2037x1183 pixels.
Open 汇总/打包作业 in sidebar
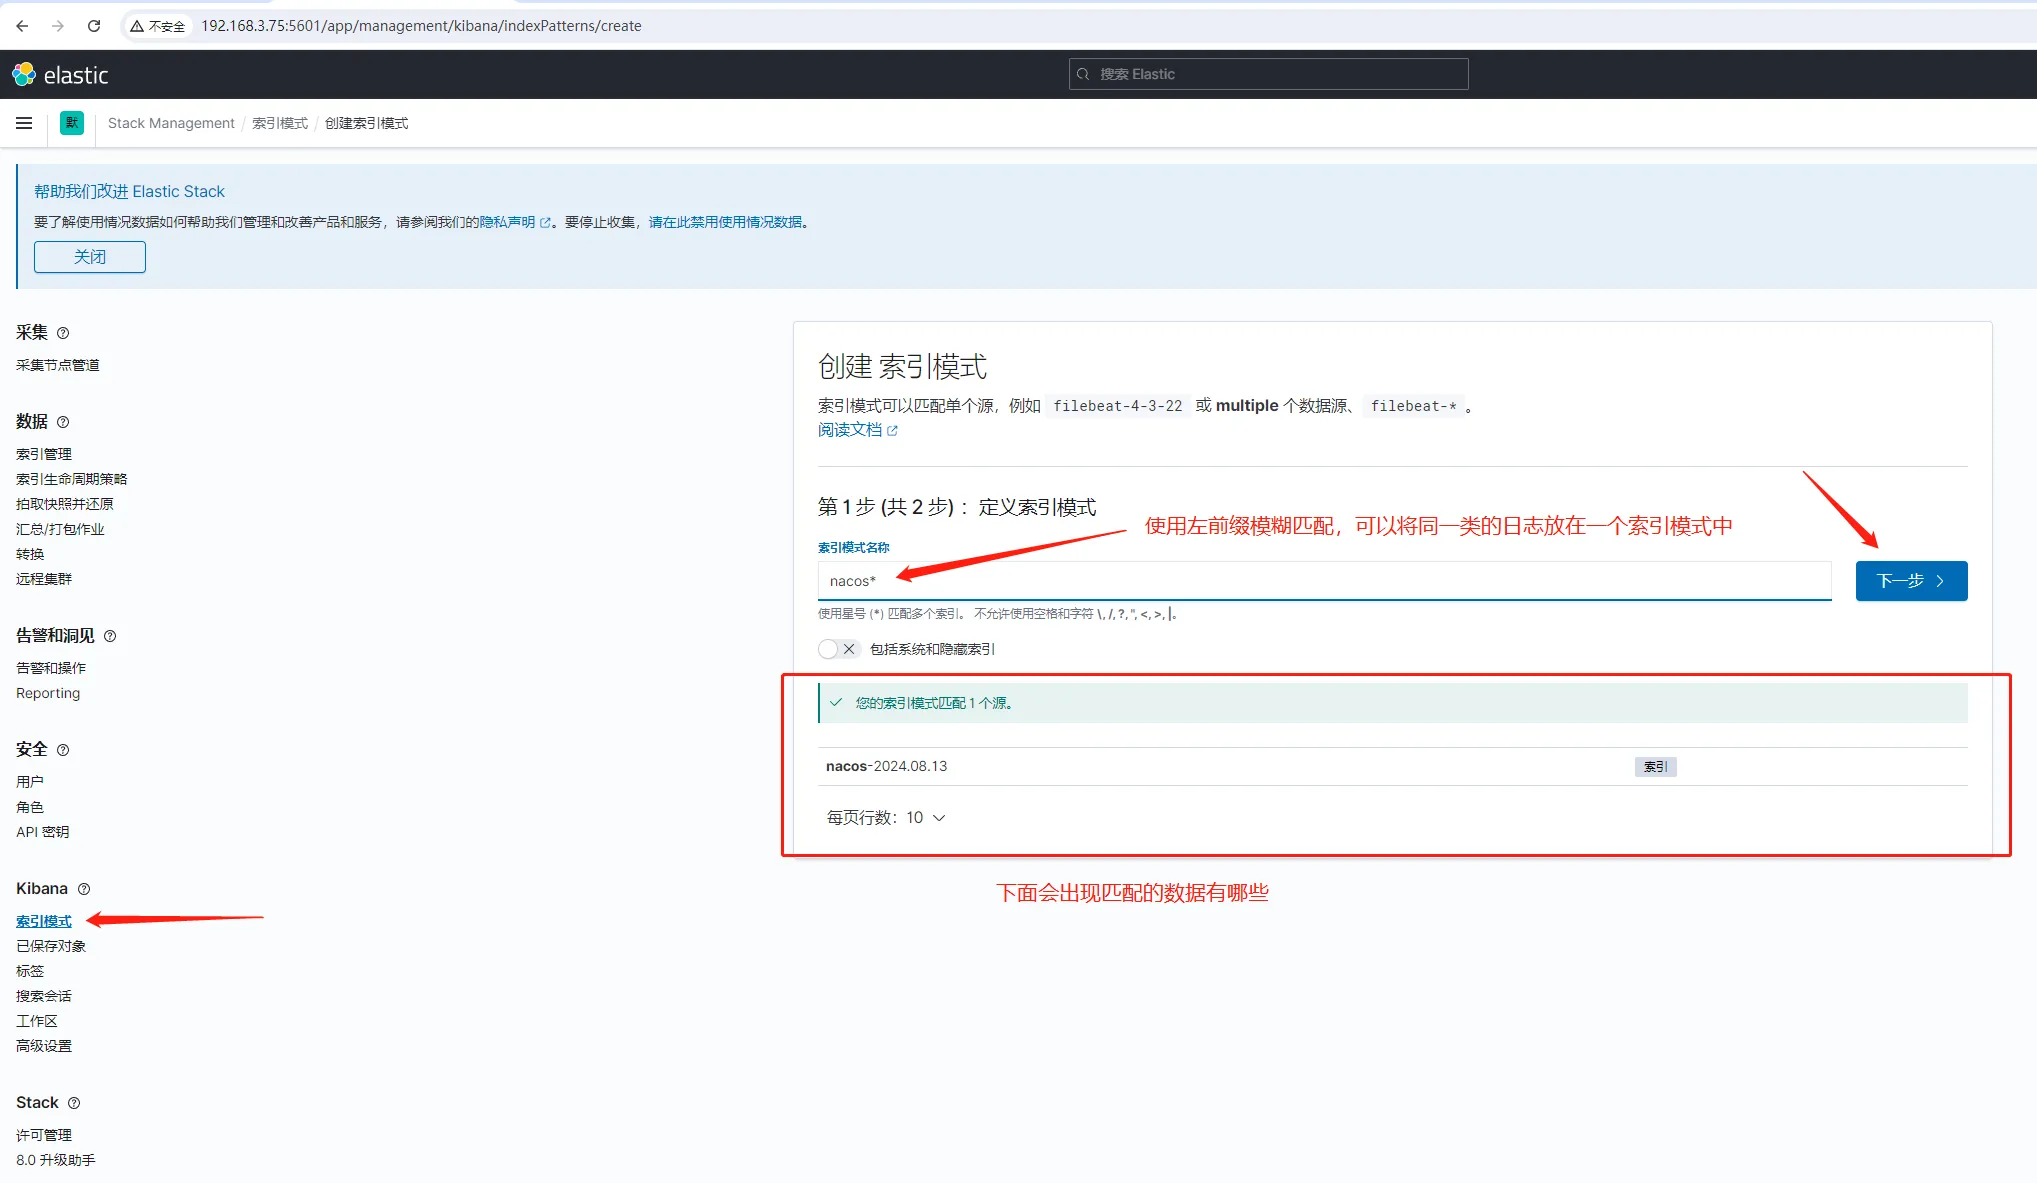click(x=60, y=529)
